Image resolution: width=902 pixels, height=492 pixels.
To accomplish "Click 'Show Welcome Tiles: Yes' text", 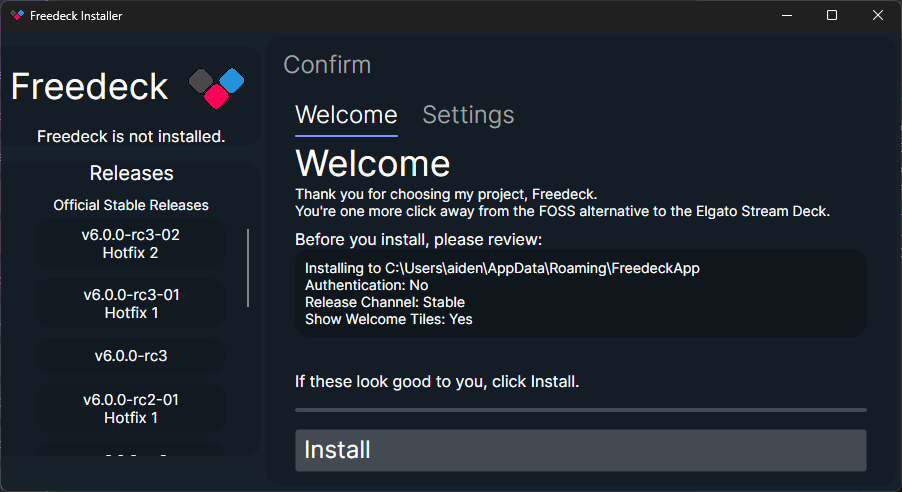I will (389, 319).
